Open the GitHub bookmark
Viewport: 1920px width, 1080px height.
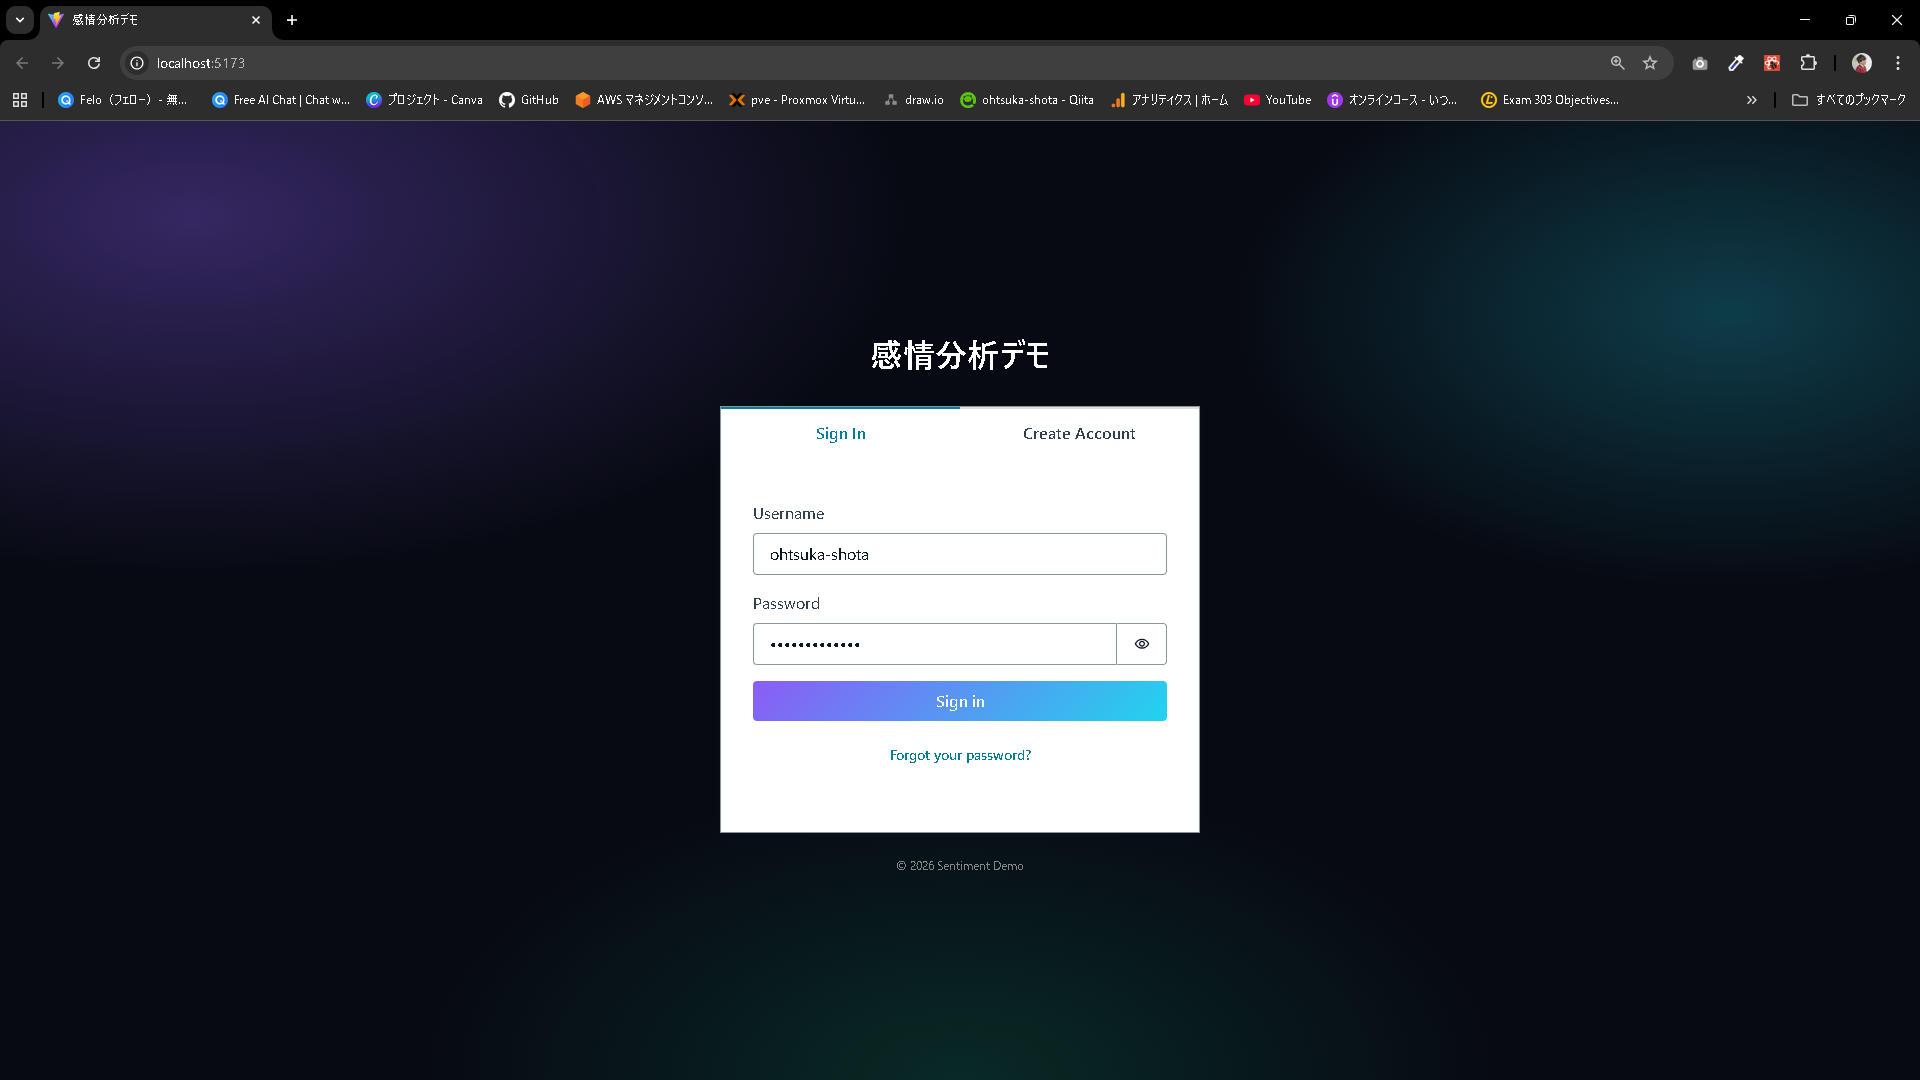pyautogui.click(x=529, y=100)
